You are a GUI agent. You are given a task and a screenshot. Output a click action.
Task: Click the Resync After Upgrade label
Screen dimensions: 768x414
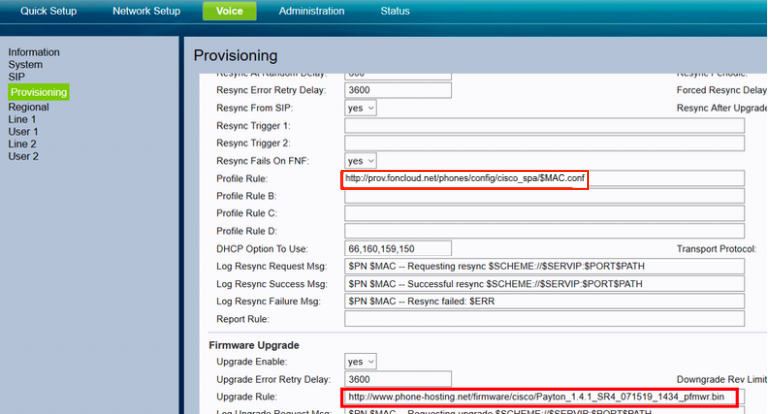(x=722, y=108)
